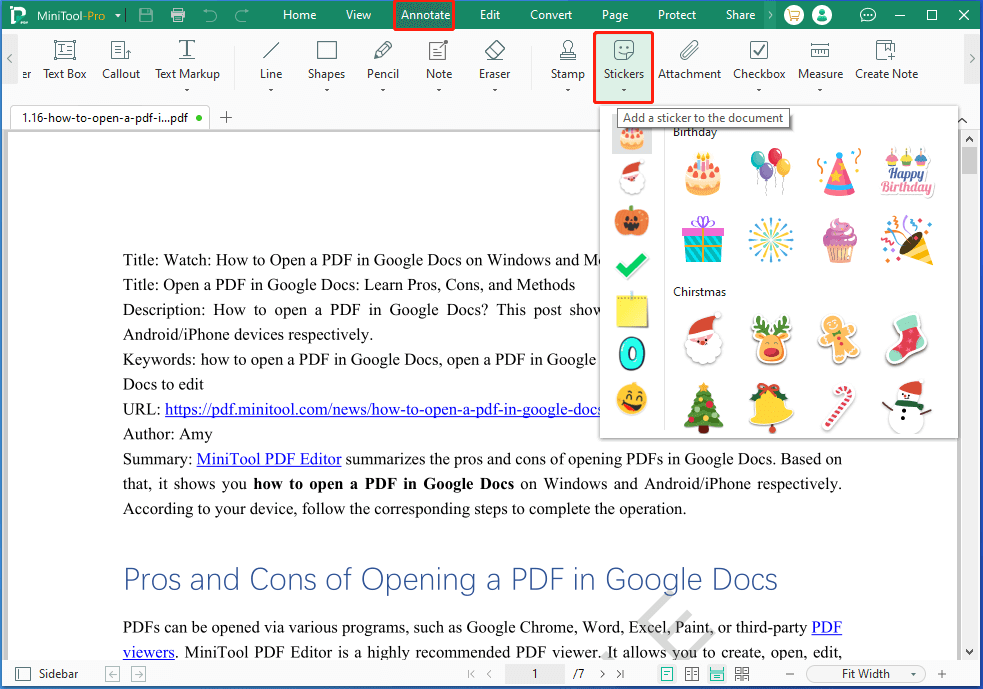Save the document with the floppy icon

point(145,15)
